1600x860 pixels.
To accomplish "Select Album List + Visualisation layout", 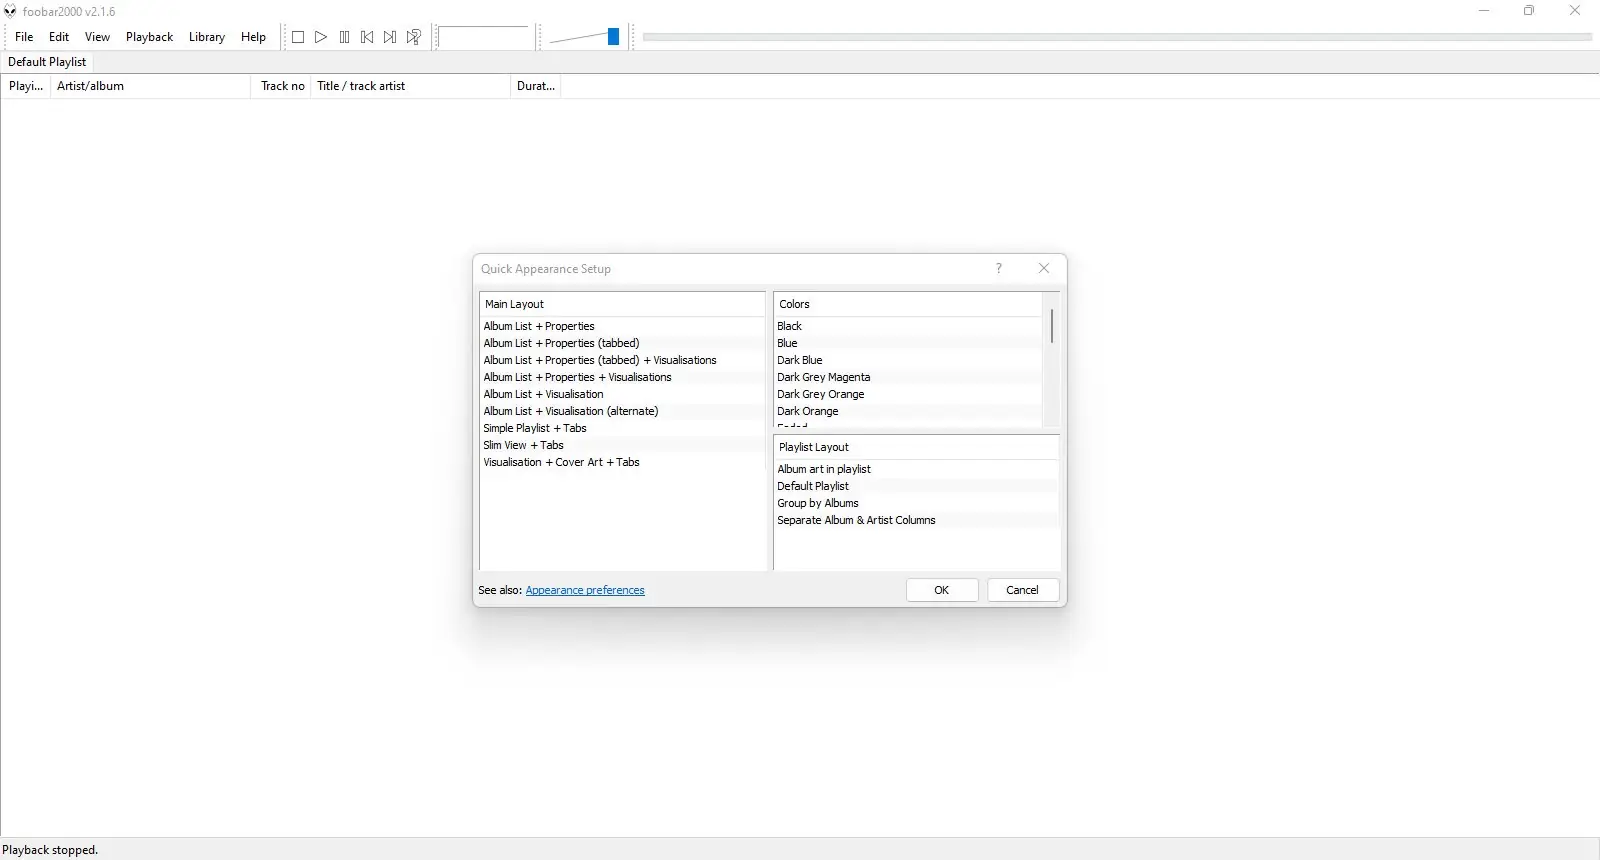I will [622, 394].
